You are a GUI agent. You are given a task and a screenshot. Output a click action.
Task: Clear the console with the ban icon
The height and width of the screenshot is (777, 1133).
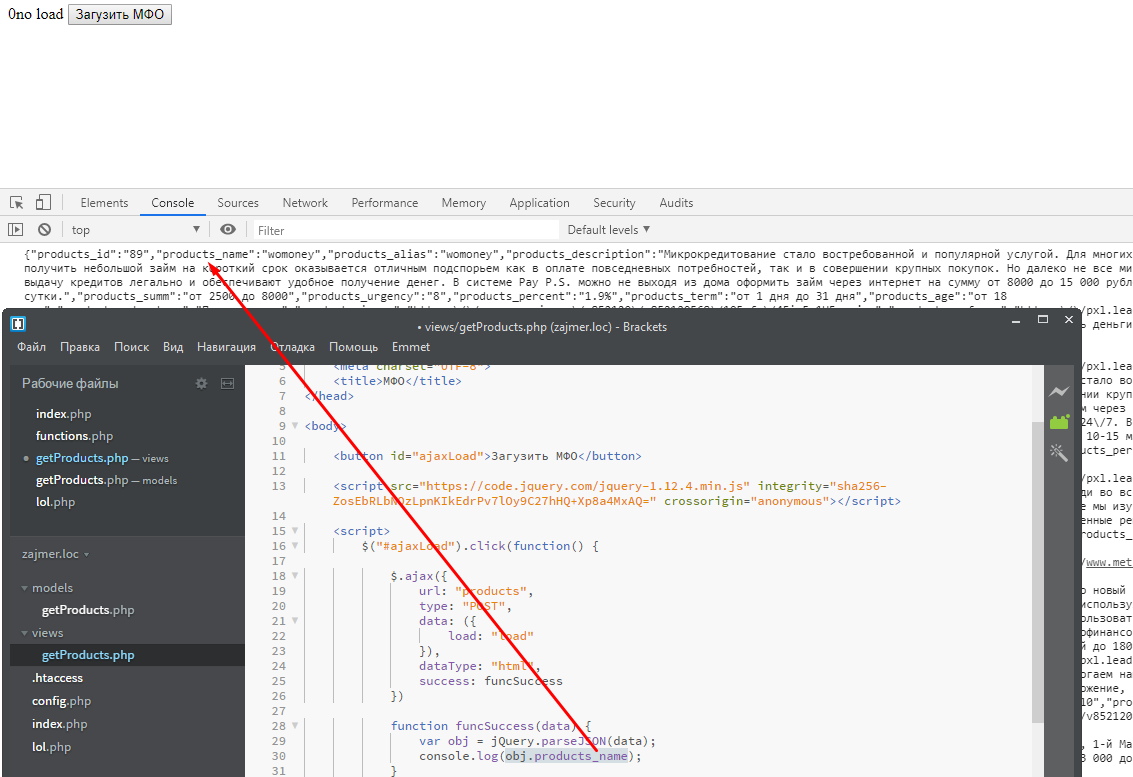(x=45, y=230)
